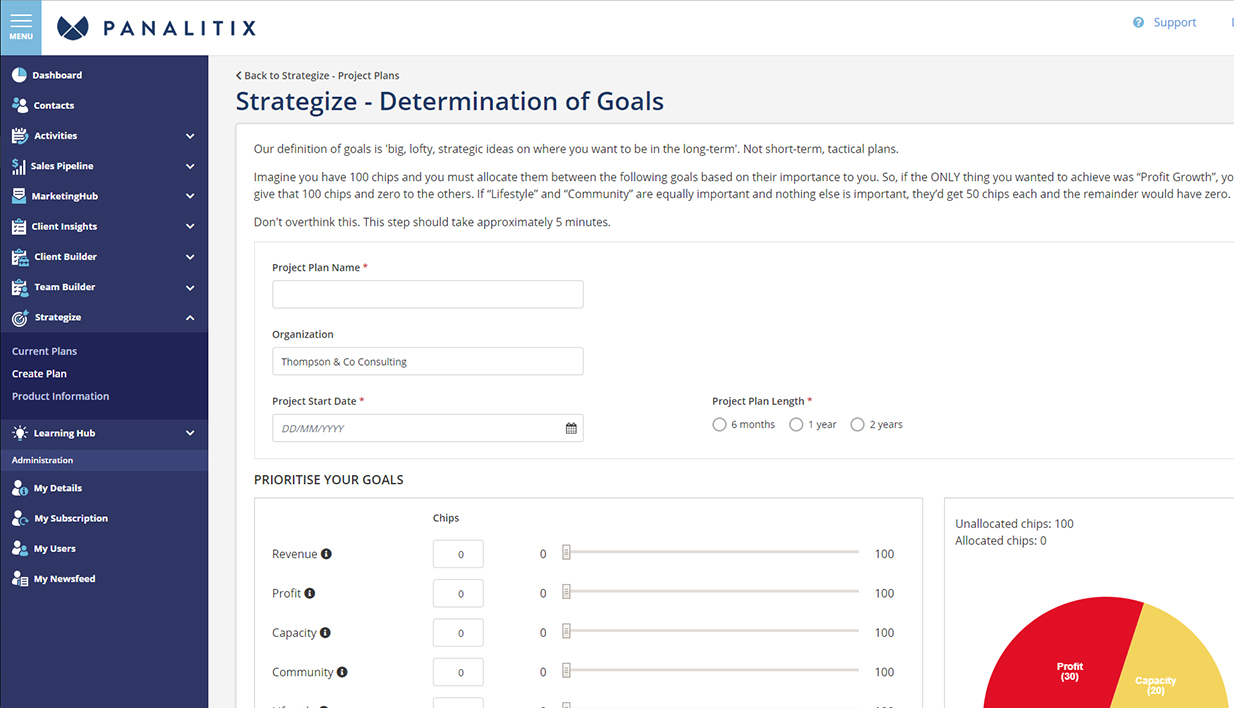The width and height of the screenshot is (1234, 708).
Task: Click the Revenue chips slider handle
Action: coord(566,552)
